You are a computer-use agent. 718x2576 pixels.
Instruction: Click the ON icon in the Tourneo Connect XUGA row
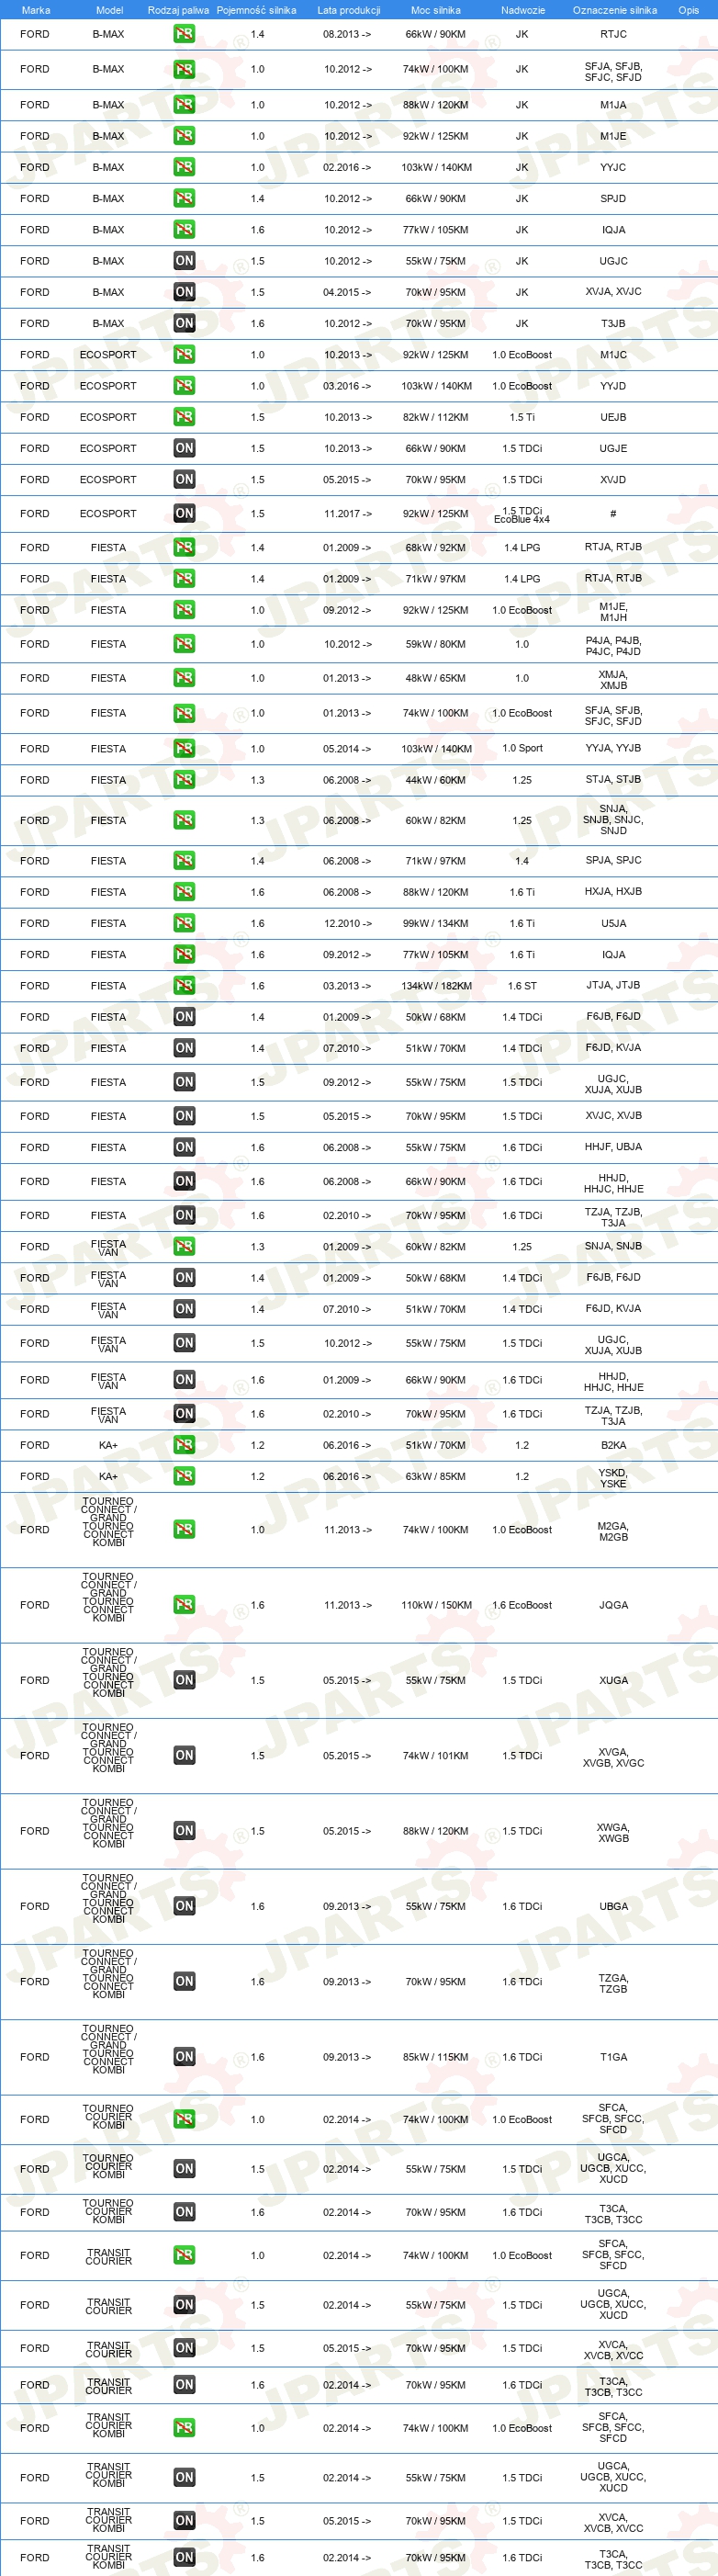click(x=184, y=1680)
